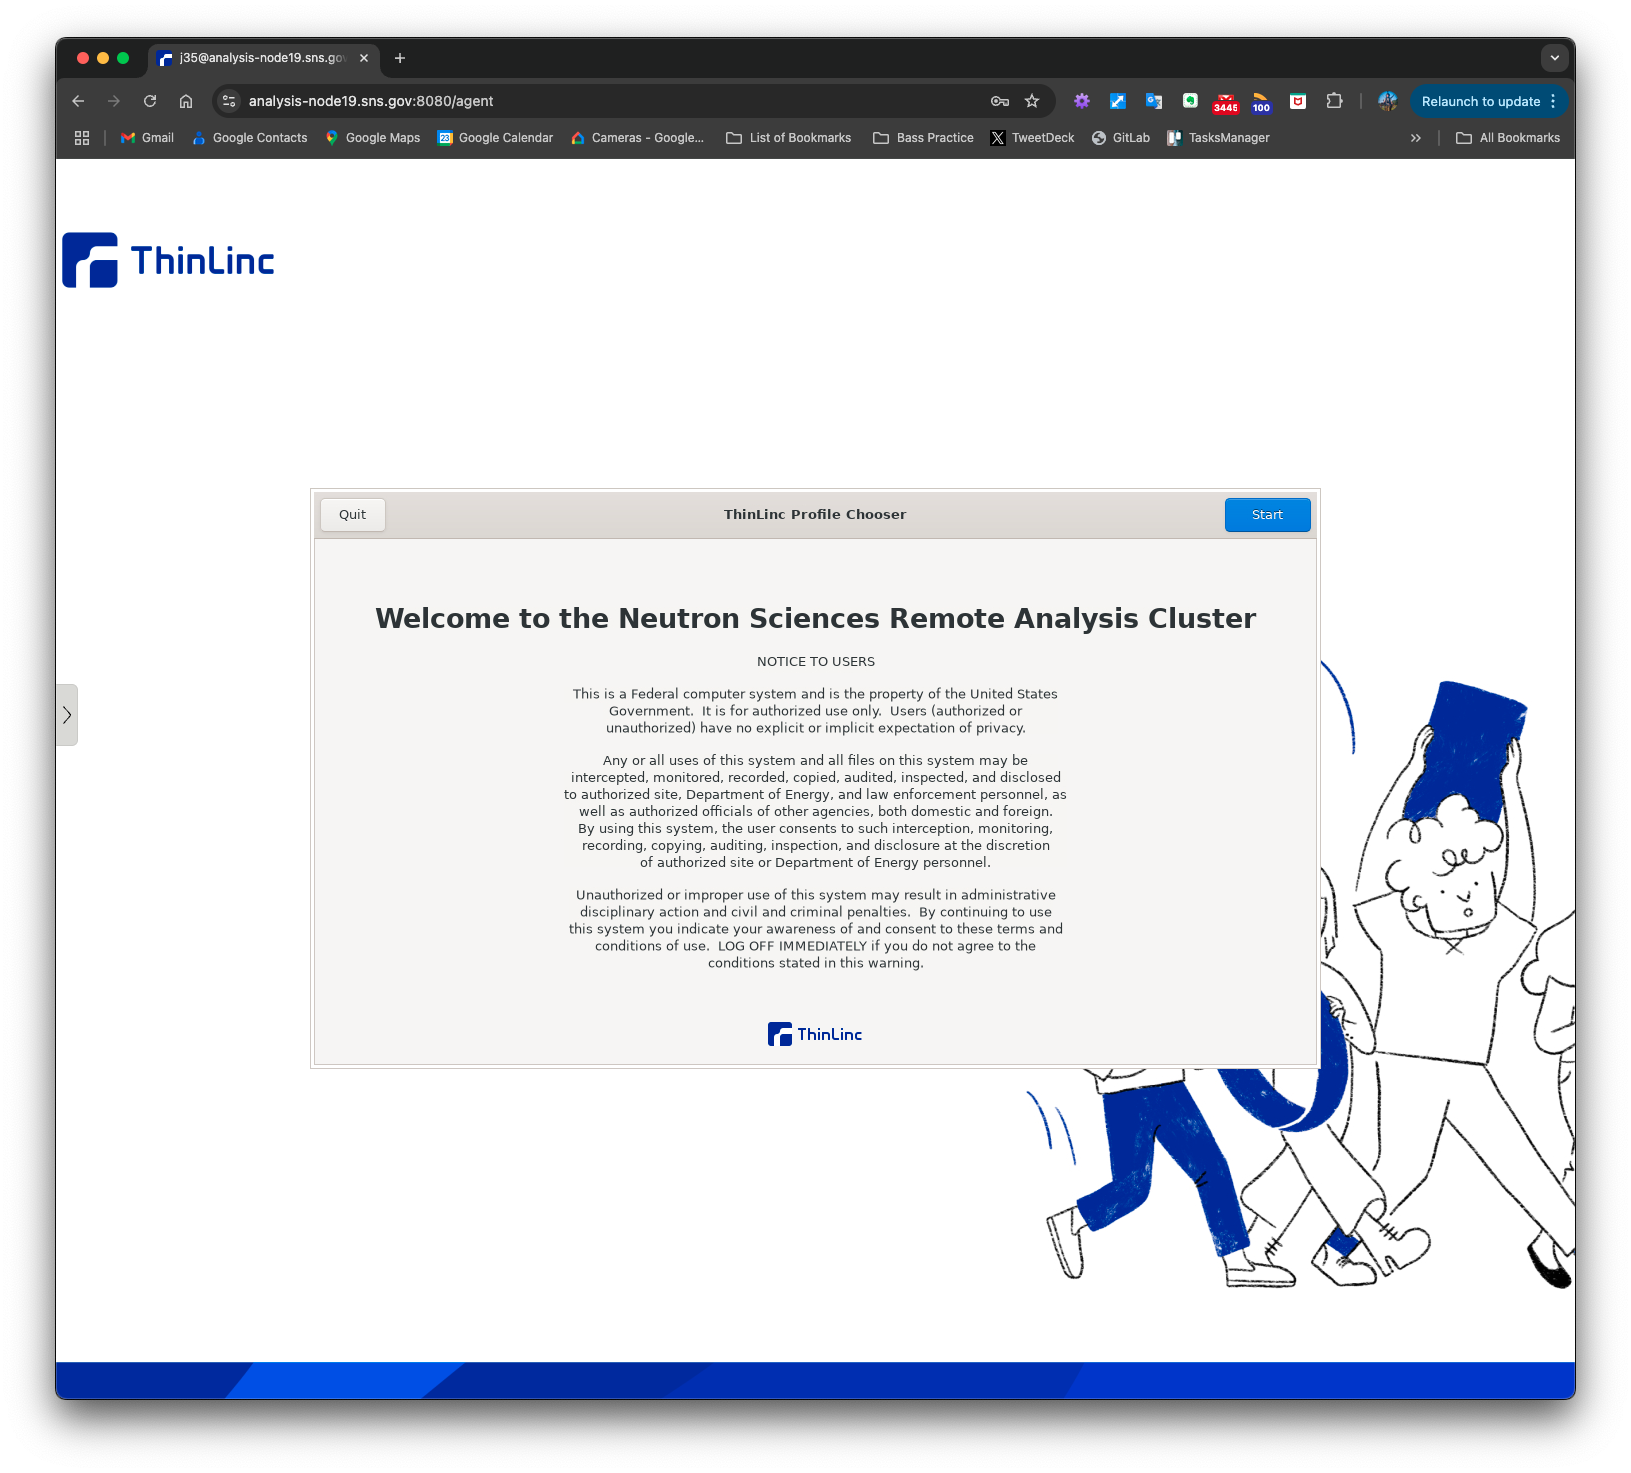
Task: Open the tab grid apps icon
Action: [x=82, y=138]
